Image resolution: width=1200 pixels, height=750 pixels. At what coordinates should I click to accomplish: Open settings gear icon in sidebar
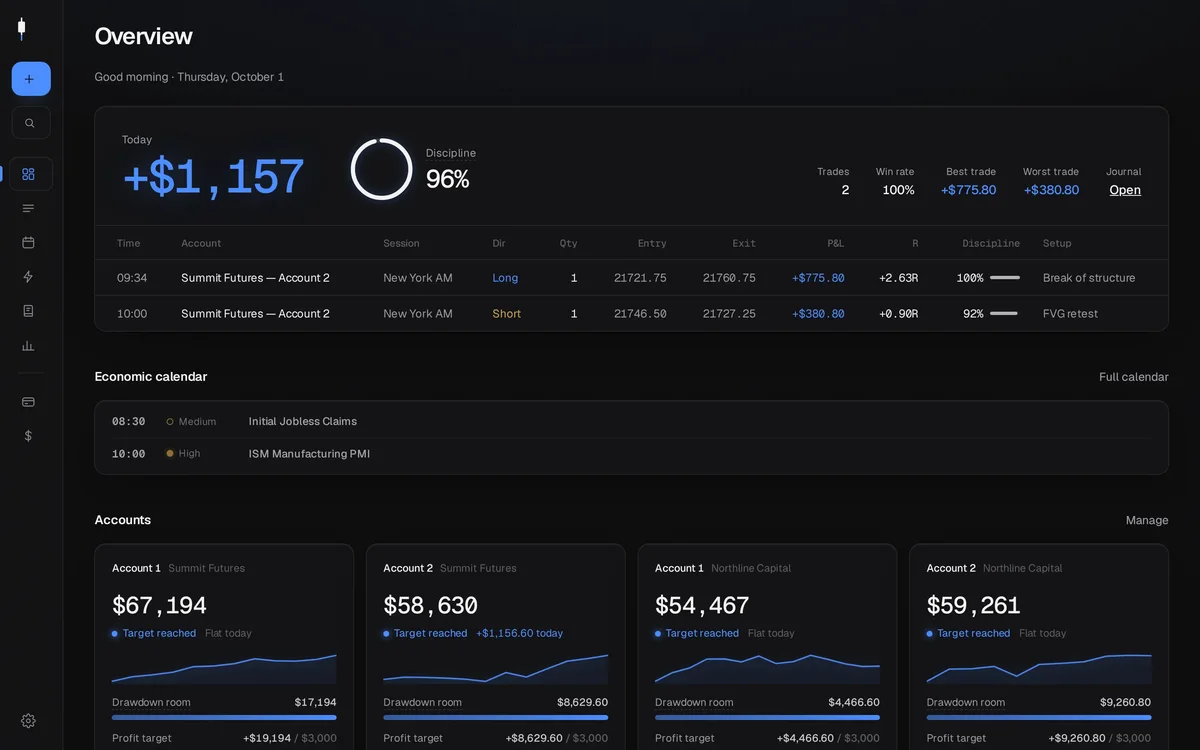[28, 721]
